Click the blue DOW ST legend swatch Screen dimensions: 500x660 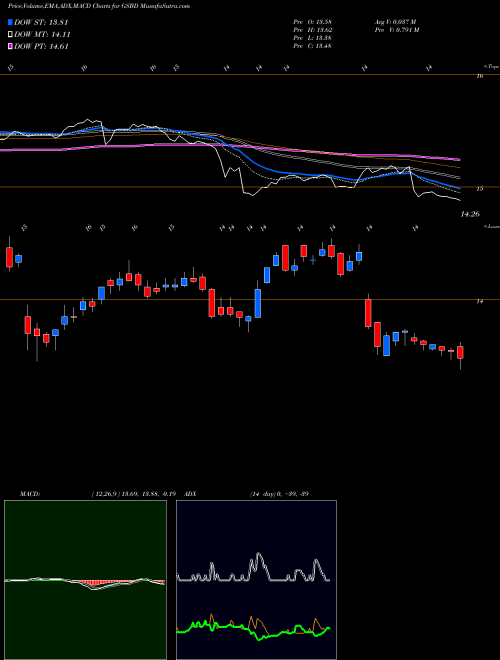pyautogui.click(x=10, y=22)
